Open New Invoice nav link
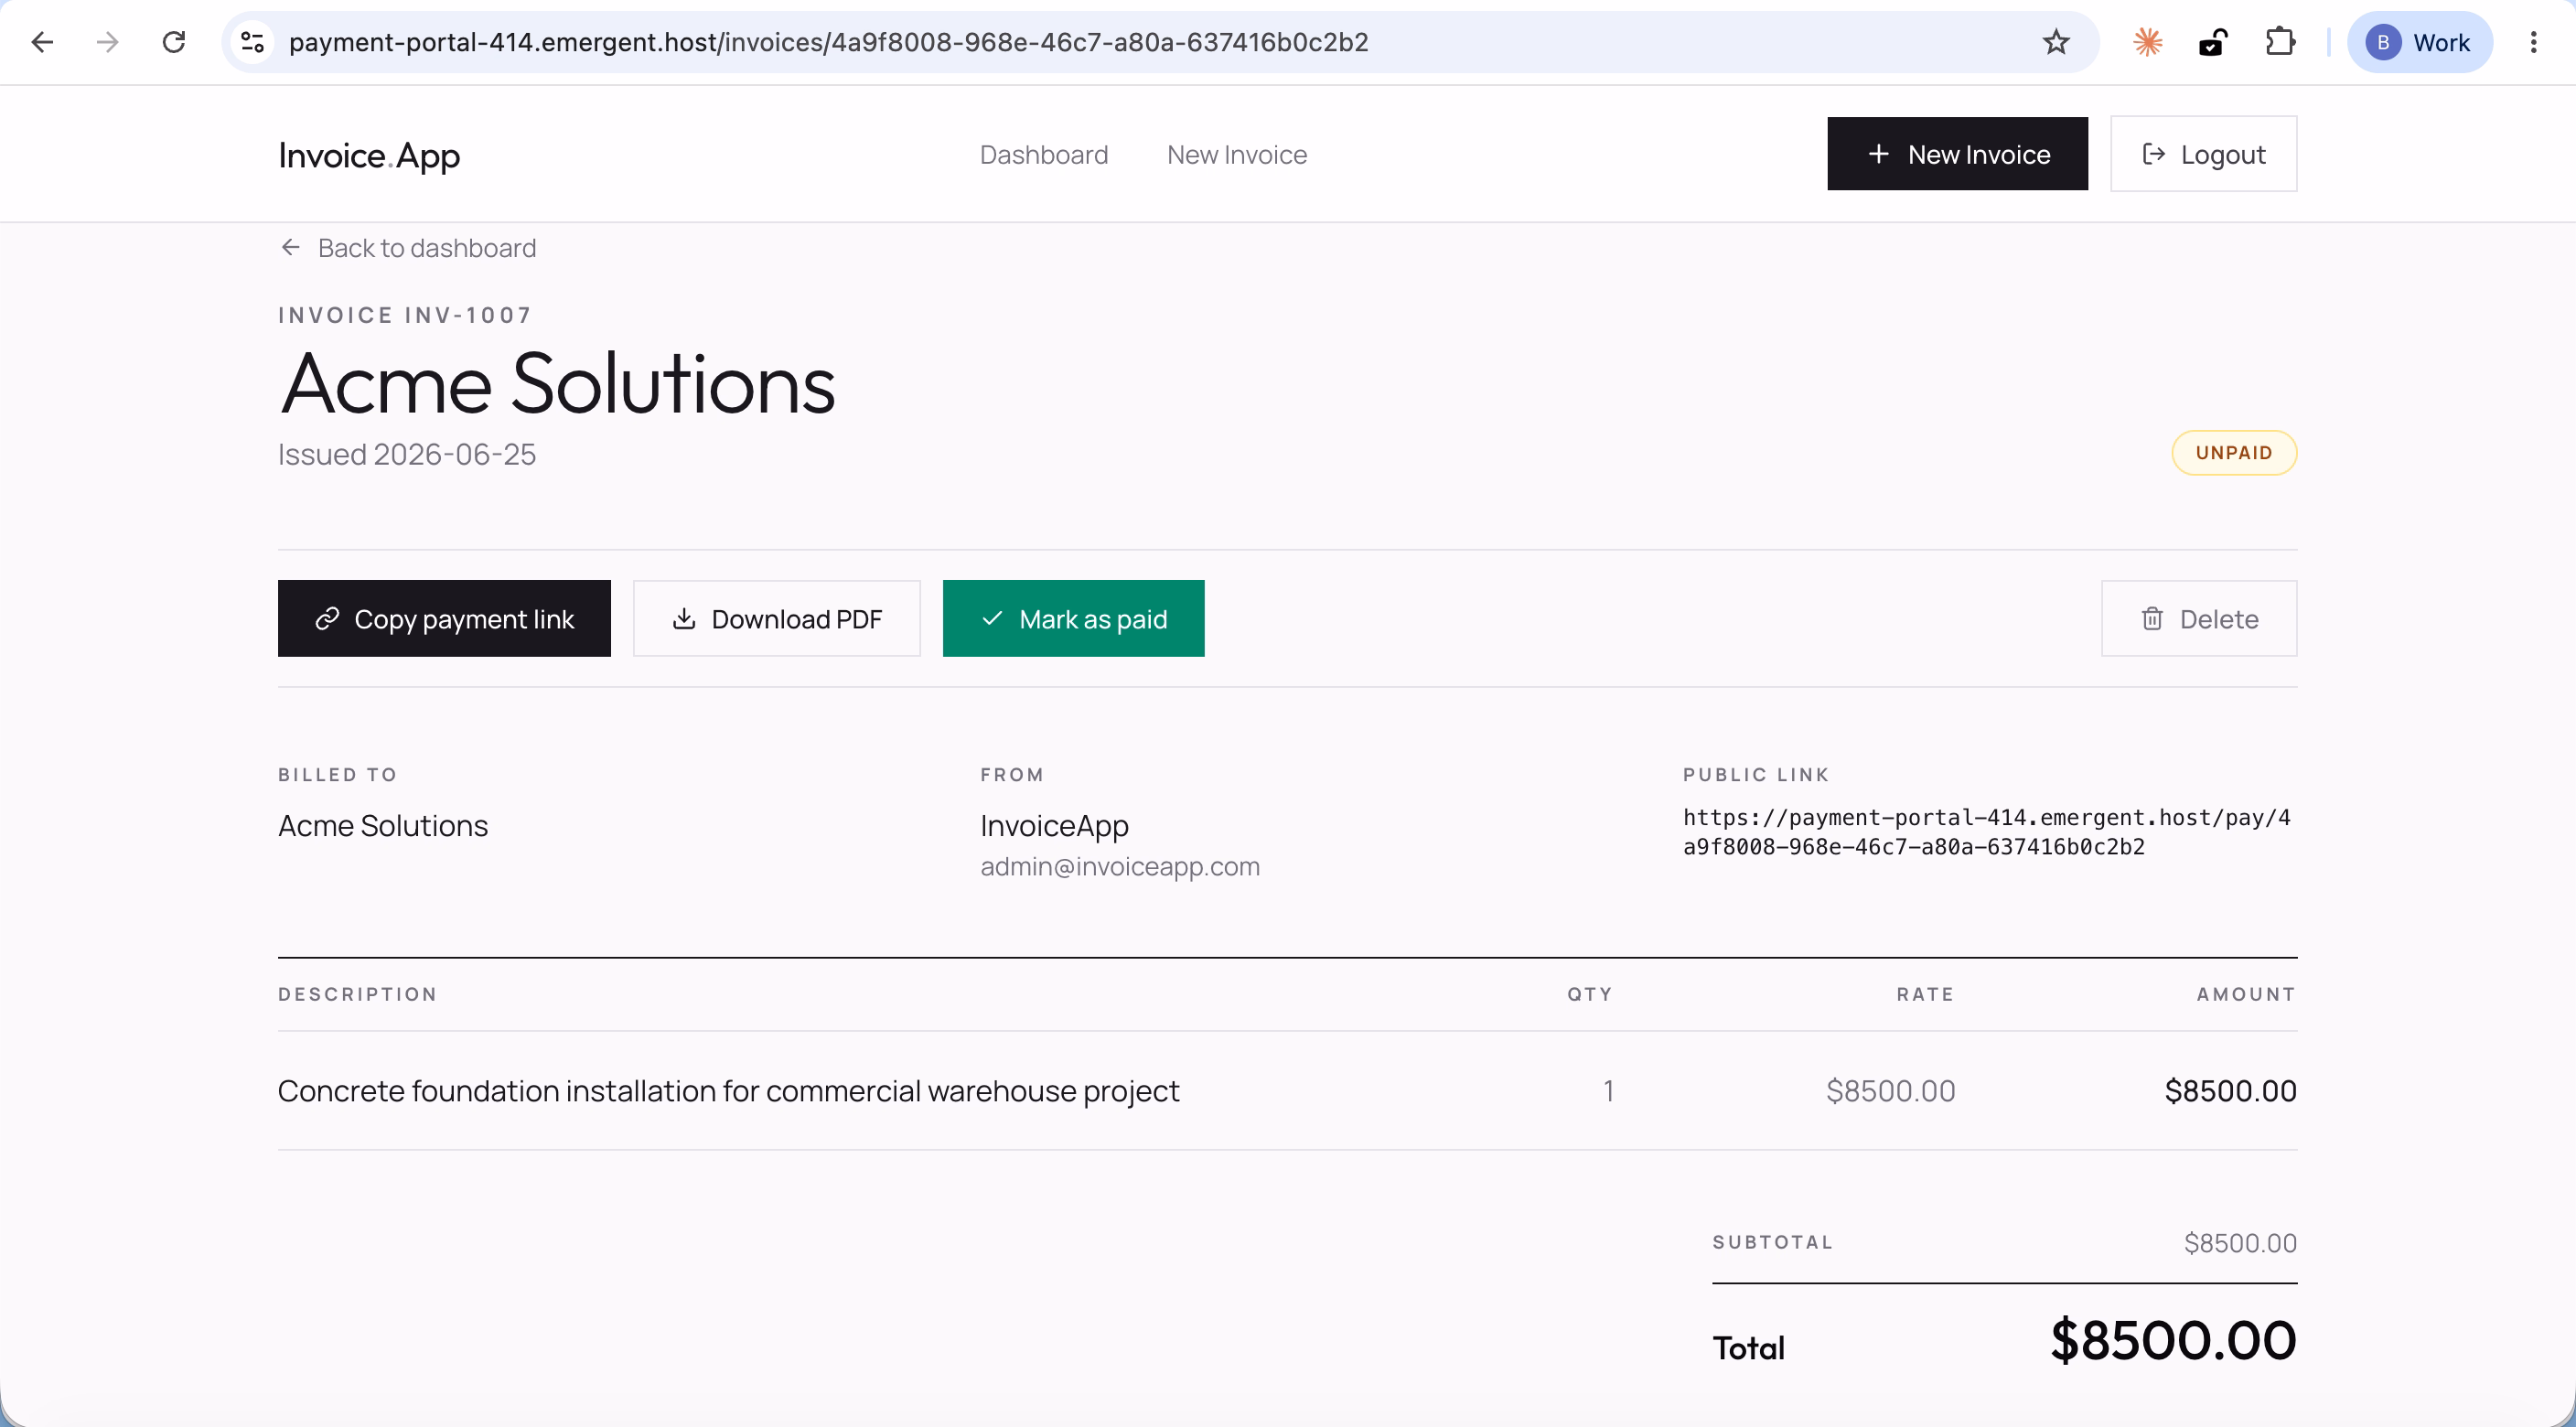2576x1427 pixels. (1237, 155)
